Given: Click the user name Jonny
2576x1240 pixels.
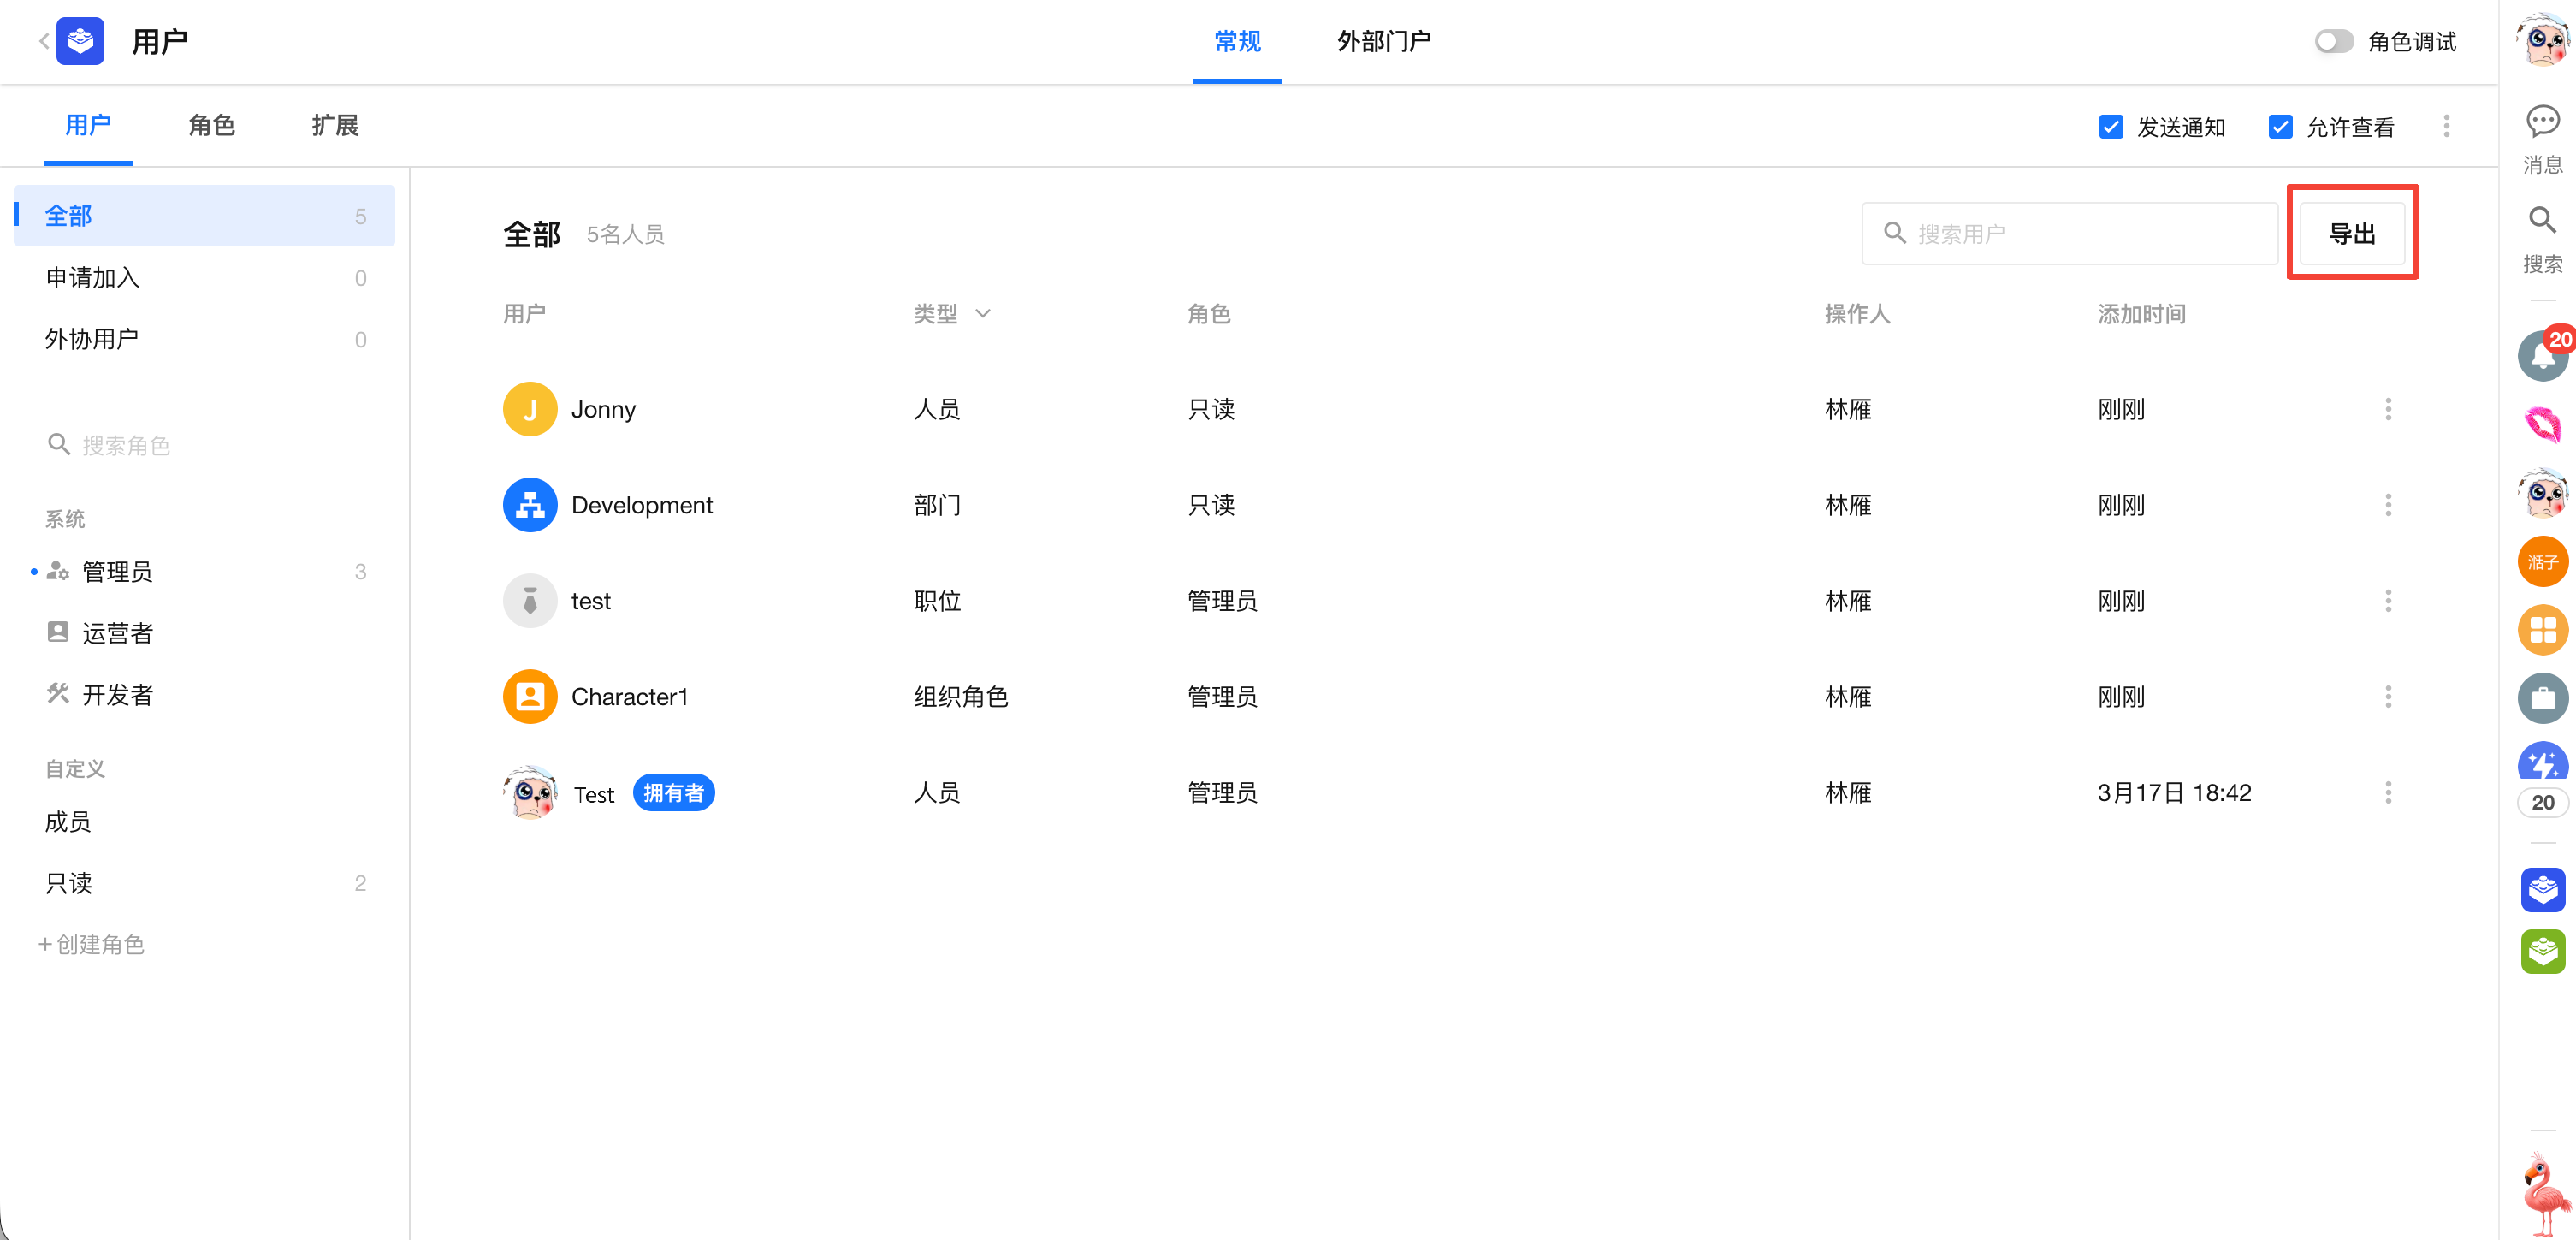Looking at the screenshot, I should coord(603,409).
